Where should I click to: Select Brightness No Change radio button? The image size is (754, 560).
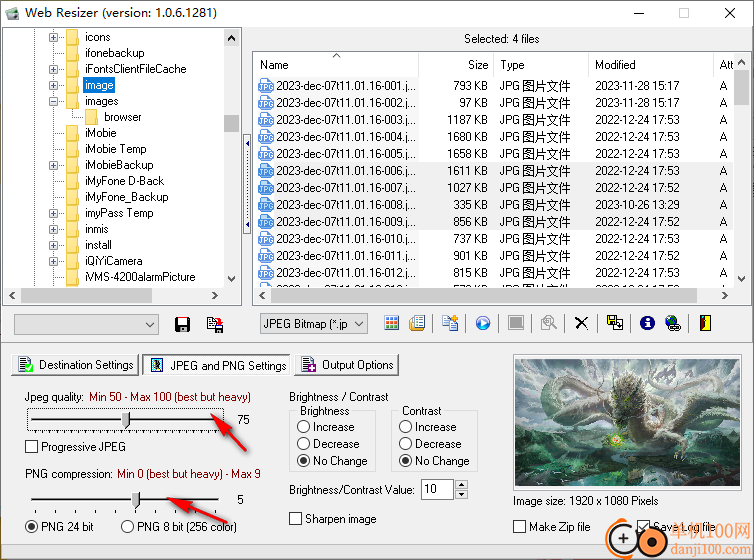click(x=303, y=461)
